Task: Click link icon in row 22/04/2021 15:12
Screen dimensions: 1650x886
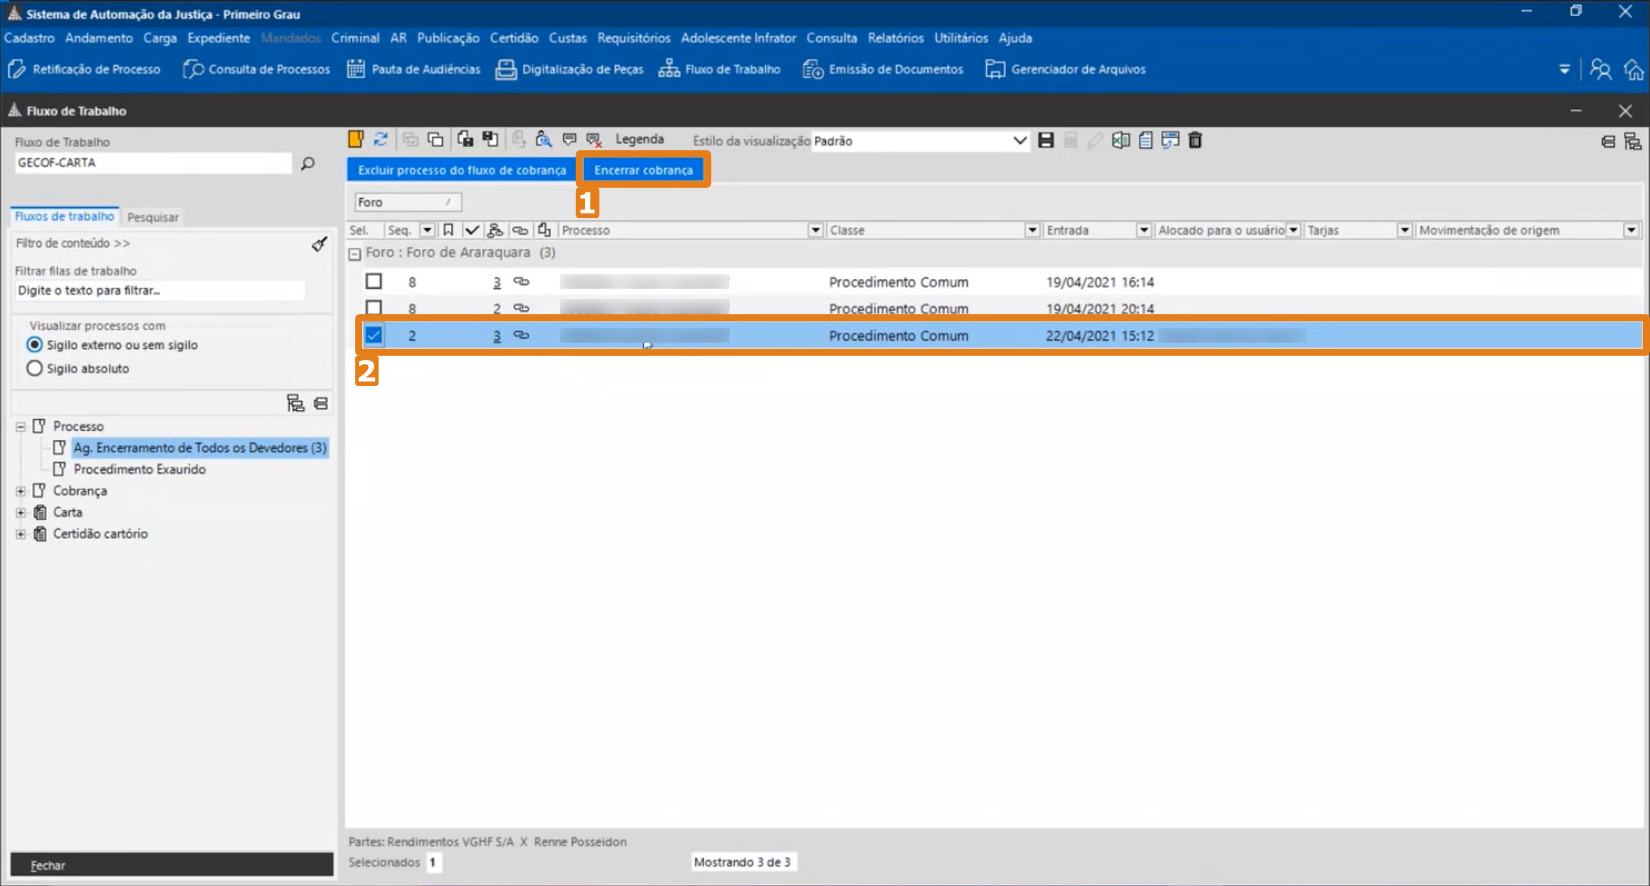Action: [x=521, y=335]
